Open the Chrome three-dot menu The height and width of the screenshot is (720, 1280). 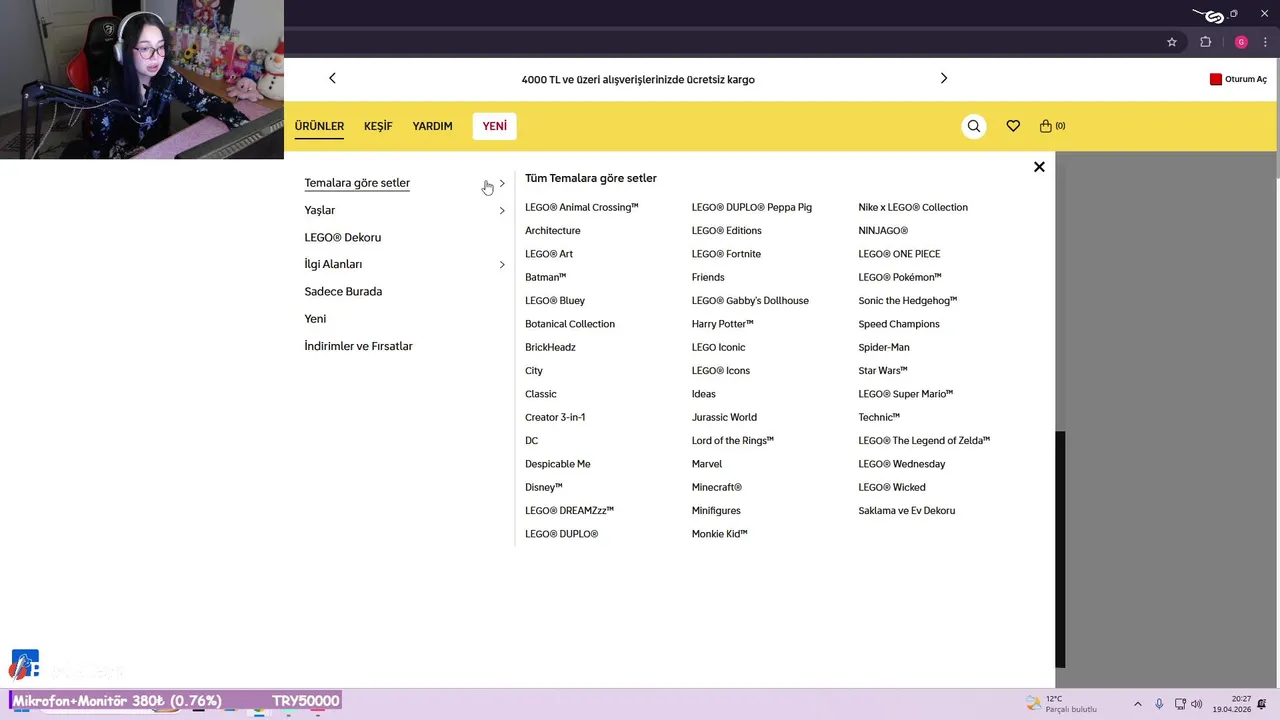coord(1265,42)
